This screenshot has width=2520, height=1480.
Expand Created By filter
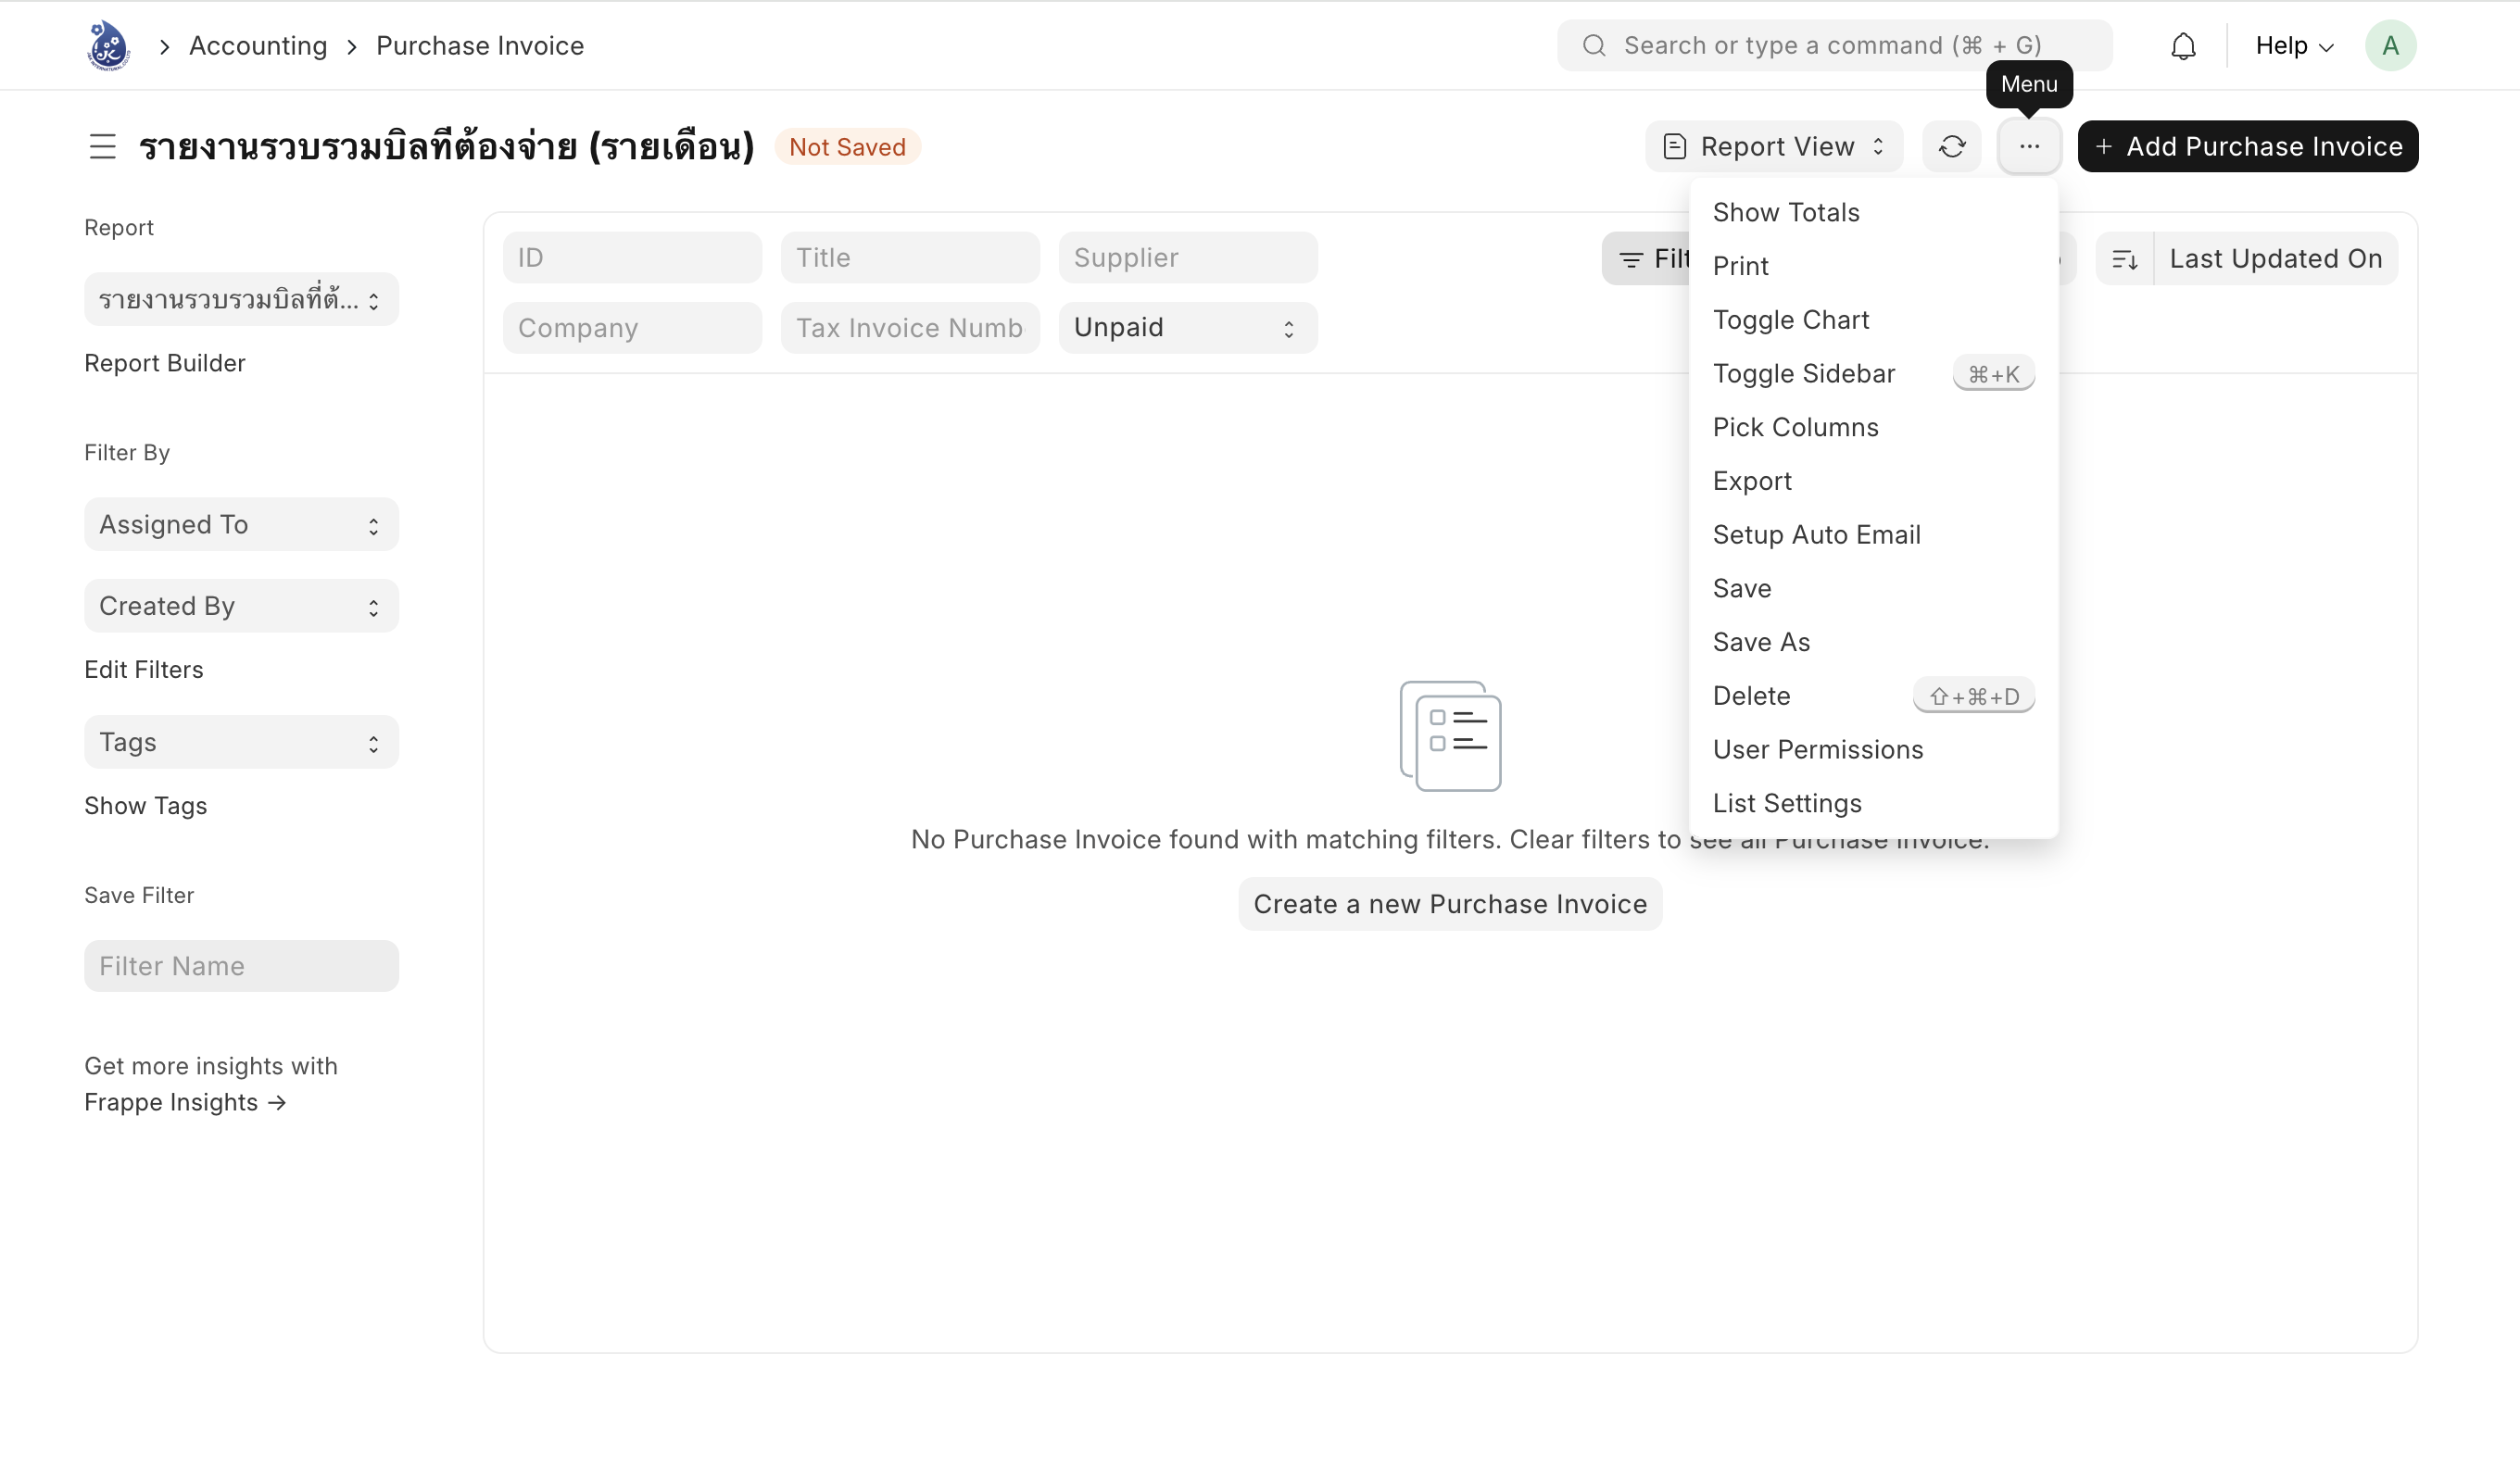click(241, 606)
